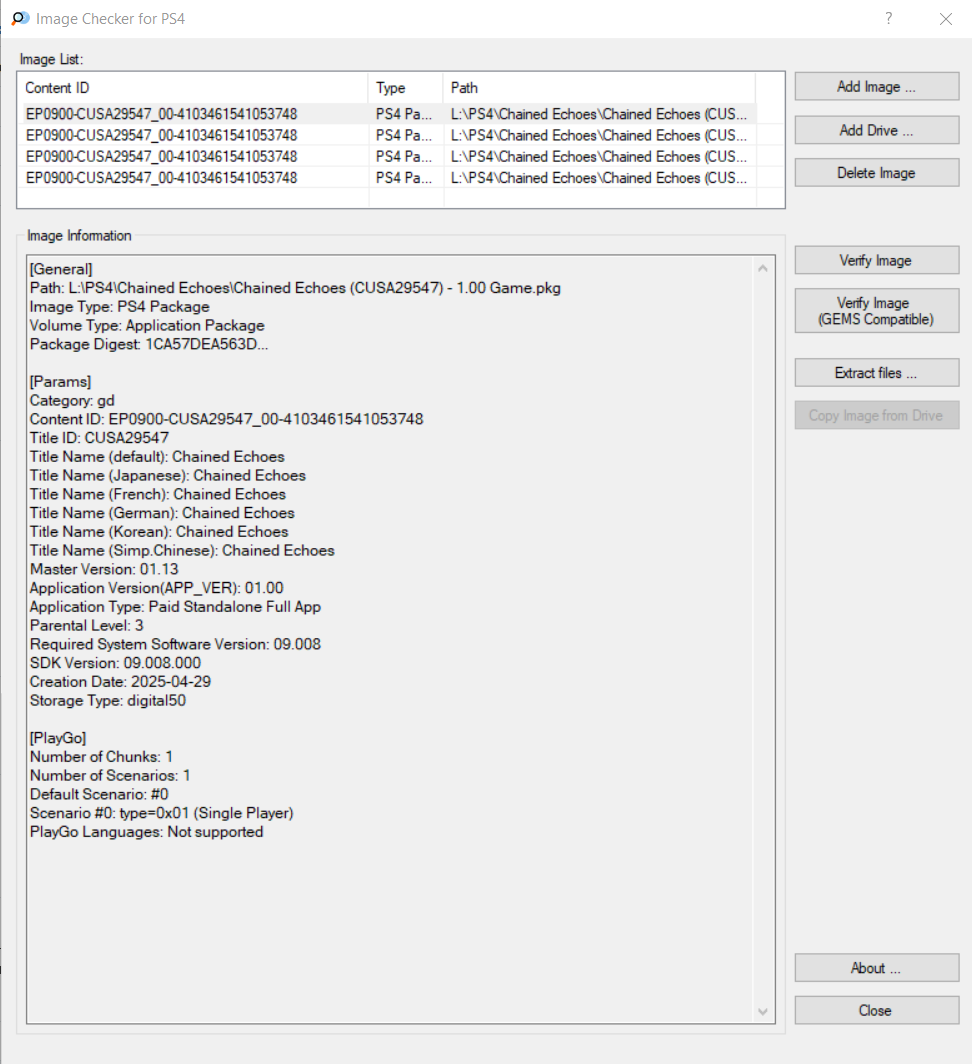Click Application Type: Paid Standalone Full App
The image size is (972, 1064).
(175, 607)
